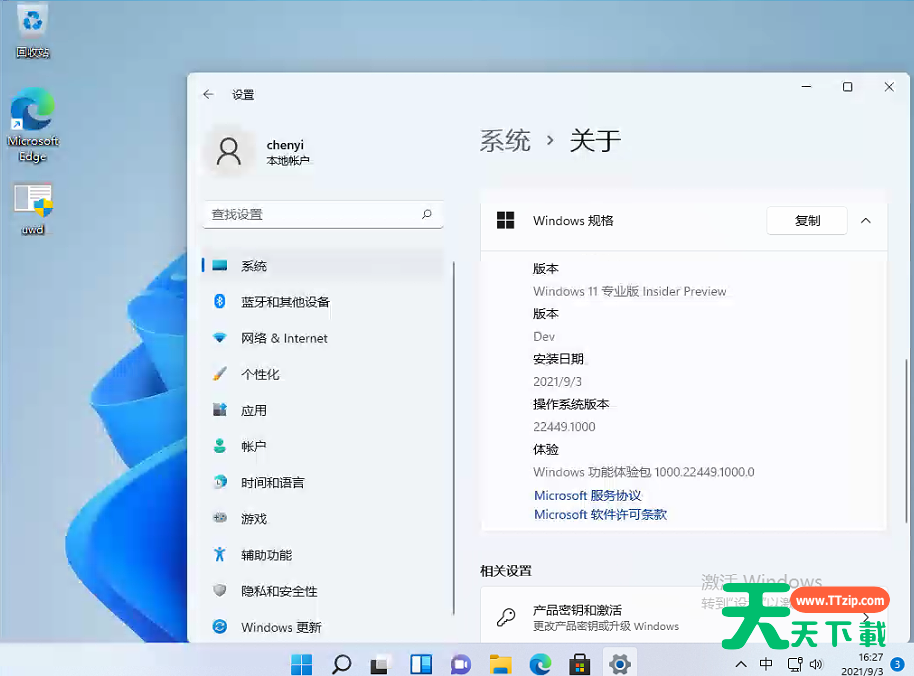Screen dimensions: 914x676
Task: Collapse the Windows 规格 section
Action: 865,220
